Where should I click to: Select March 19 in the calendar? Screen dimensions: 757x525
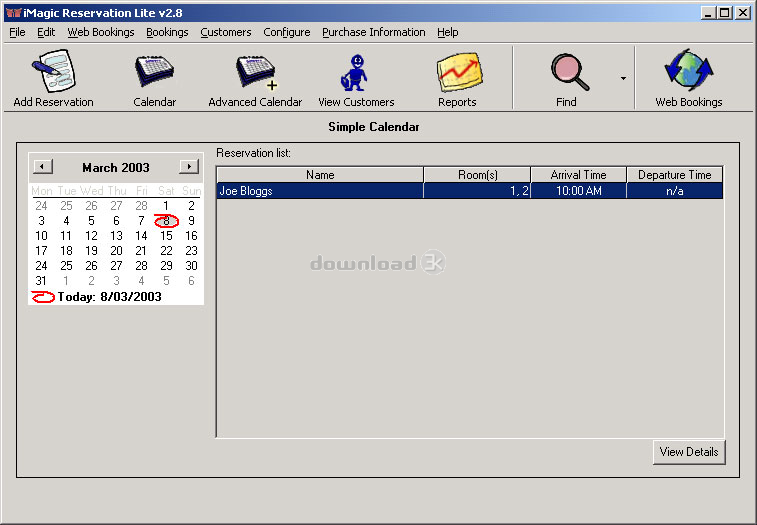(x=91, y=251)
